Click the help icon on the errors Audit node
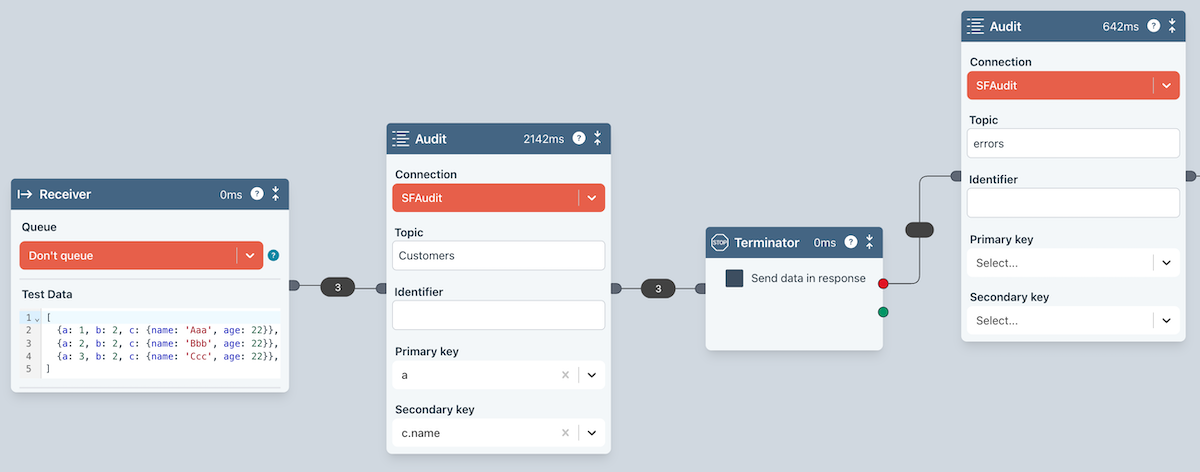1200x472 pixels. [x=1154, y=26]
